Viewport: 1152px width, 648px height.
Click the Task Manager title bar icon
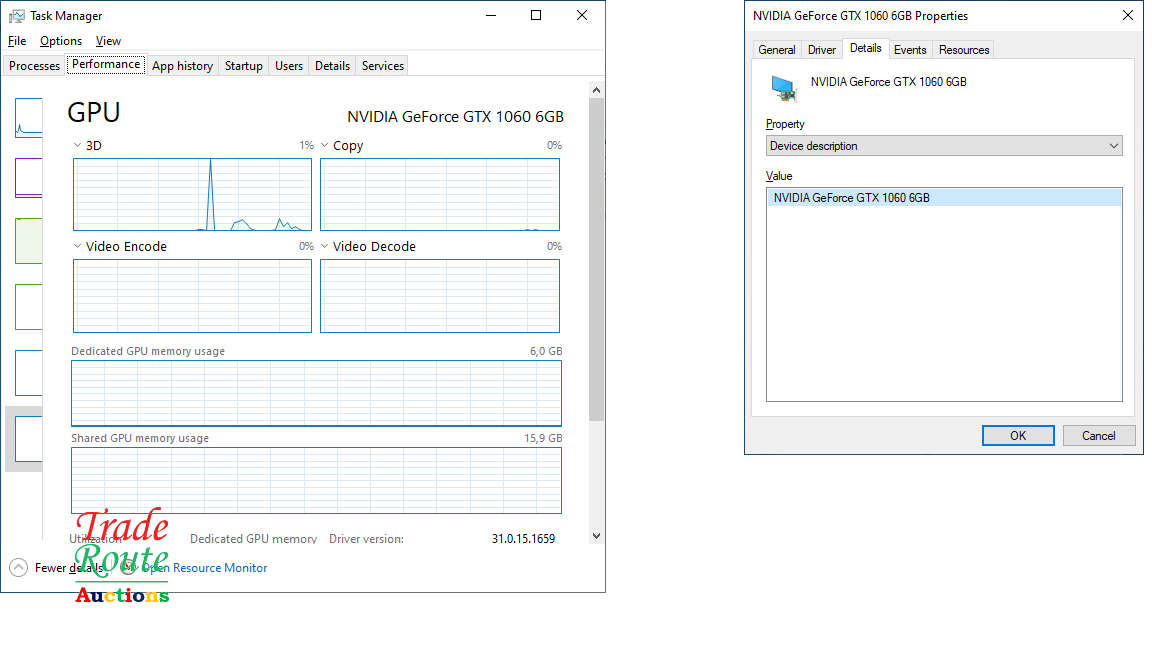[x=17, y=16]
